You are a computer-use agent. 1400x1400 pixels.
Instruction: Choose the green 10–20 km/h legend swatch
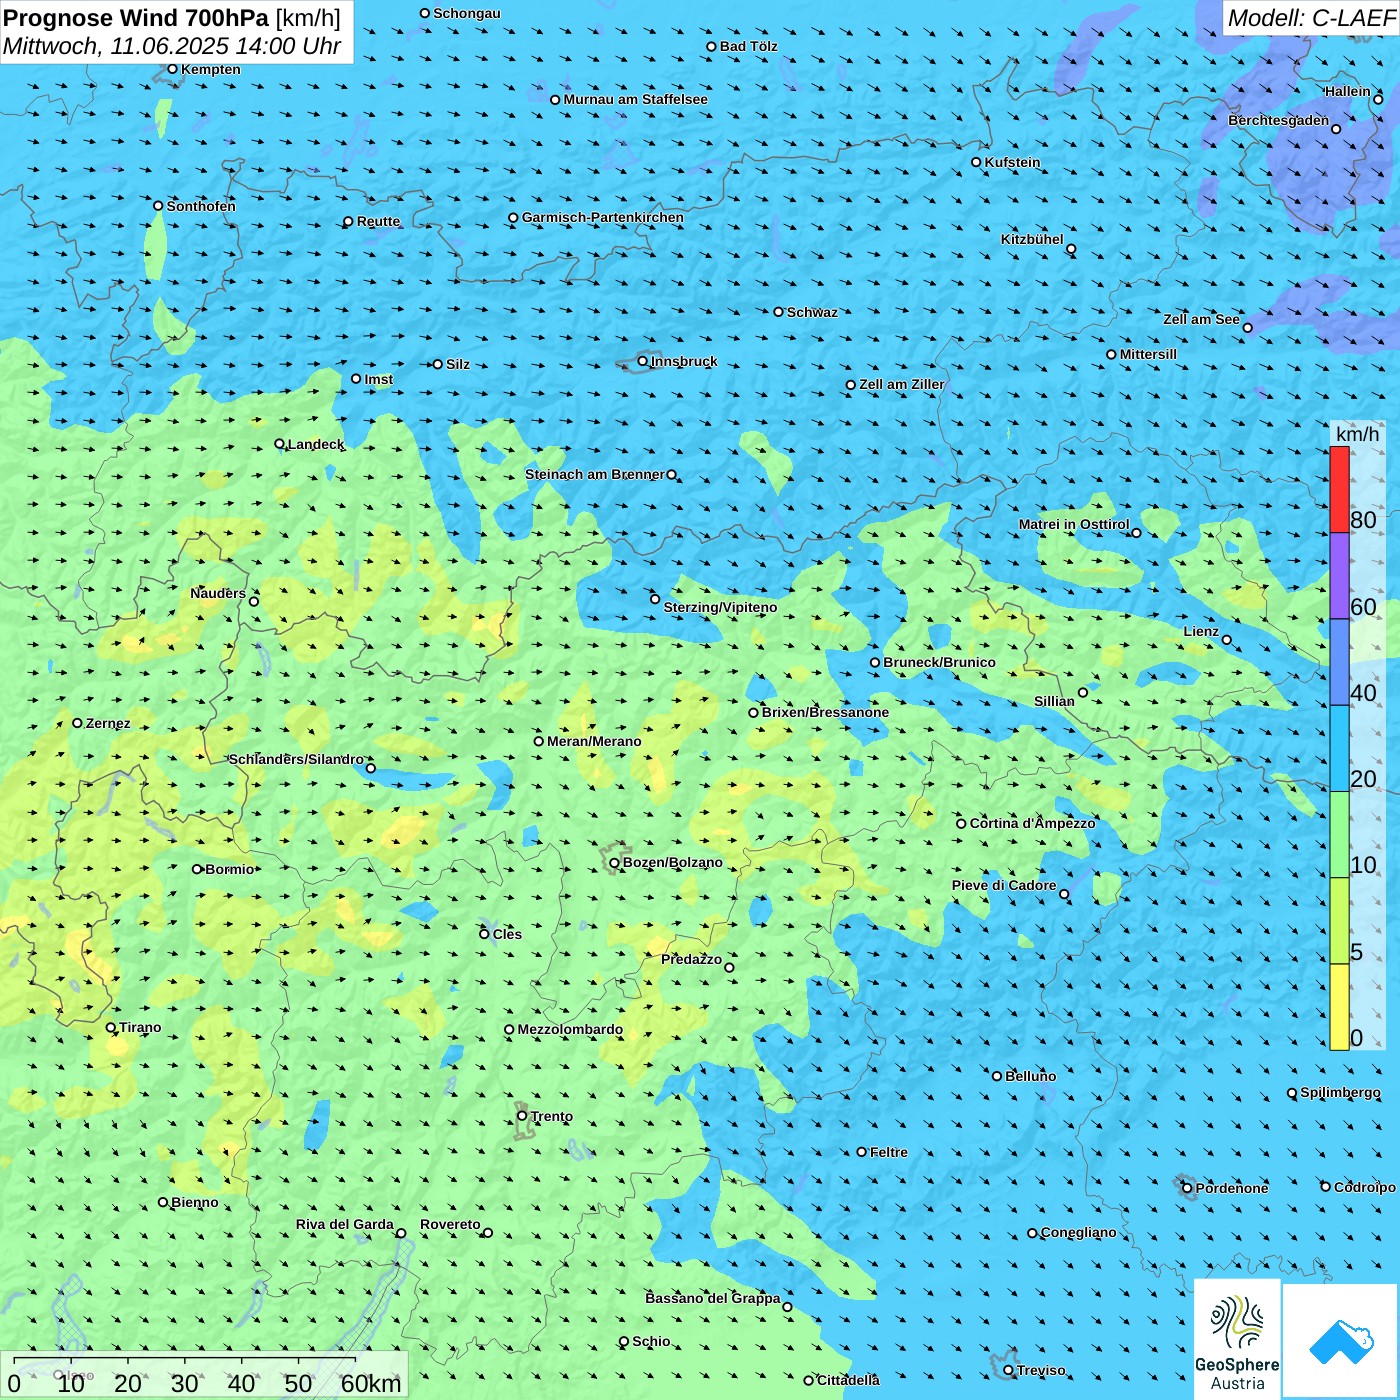pyautogui.click(x=1339, y=835)
